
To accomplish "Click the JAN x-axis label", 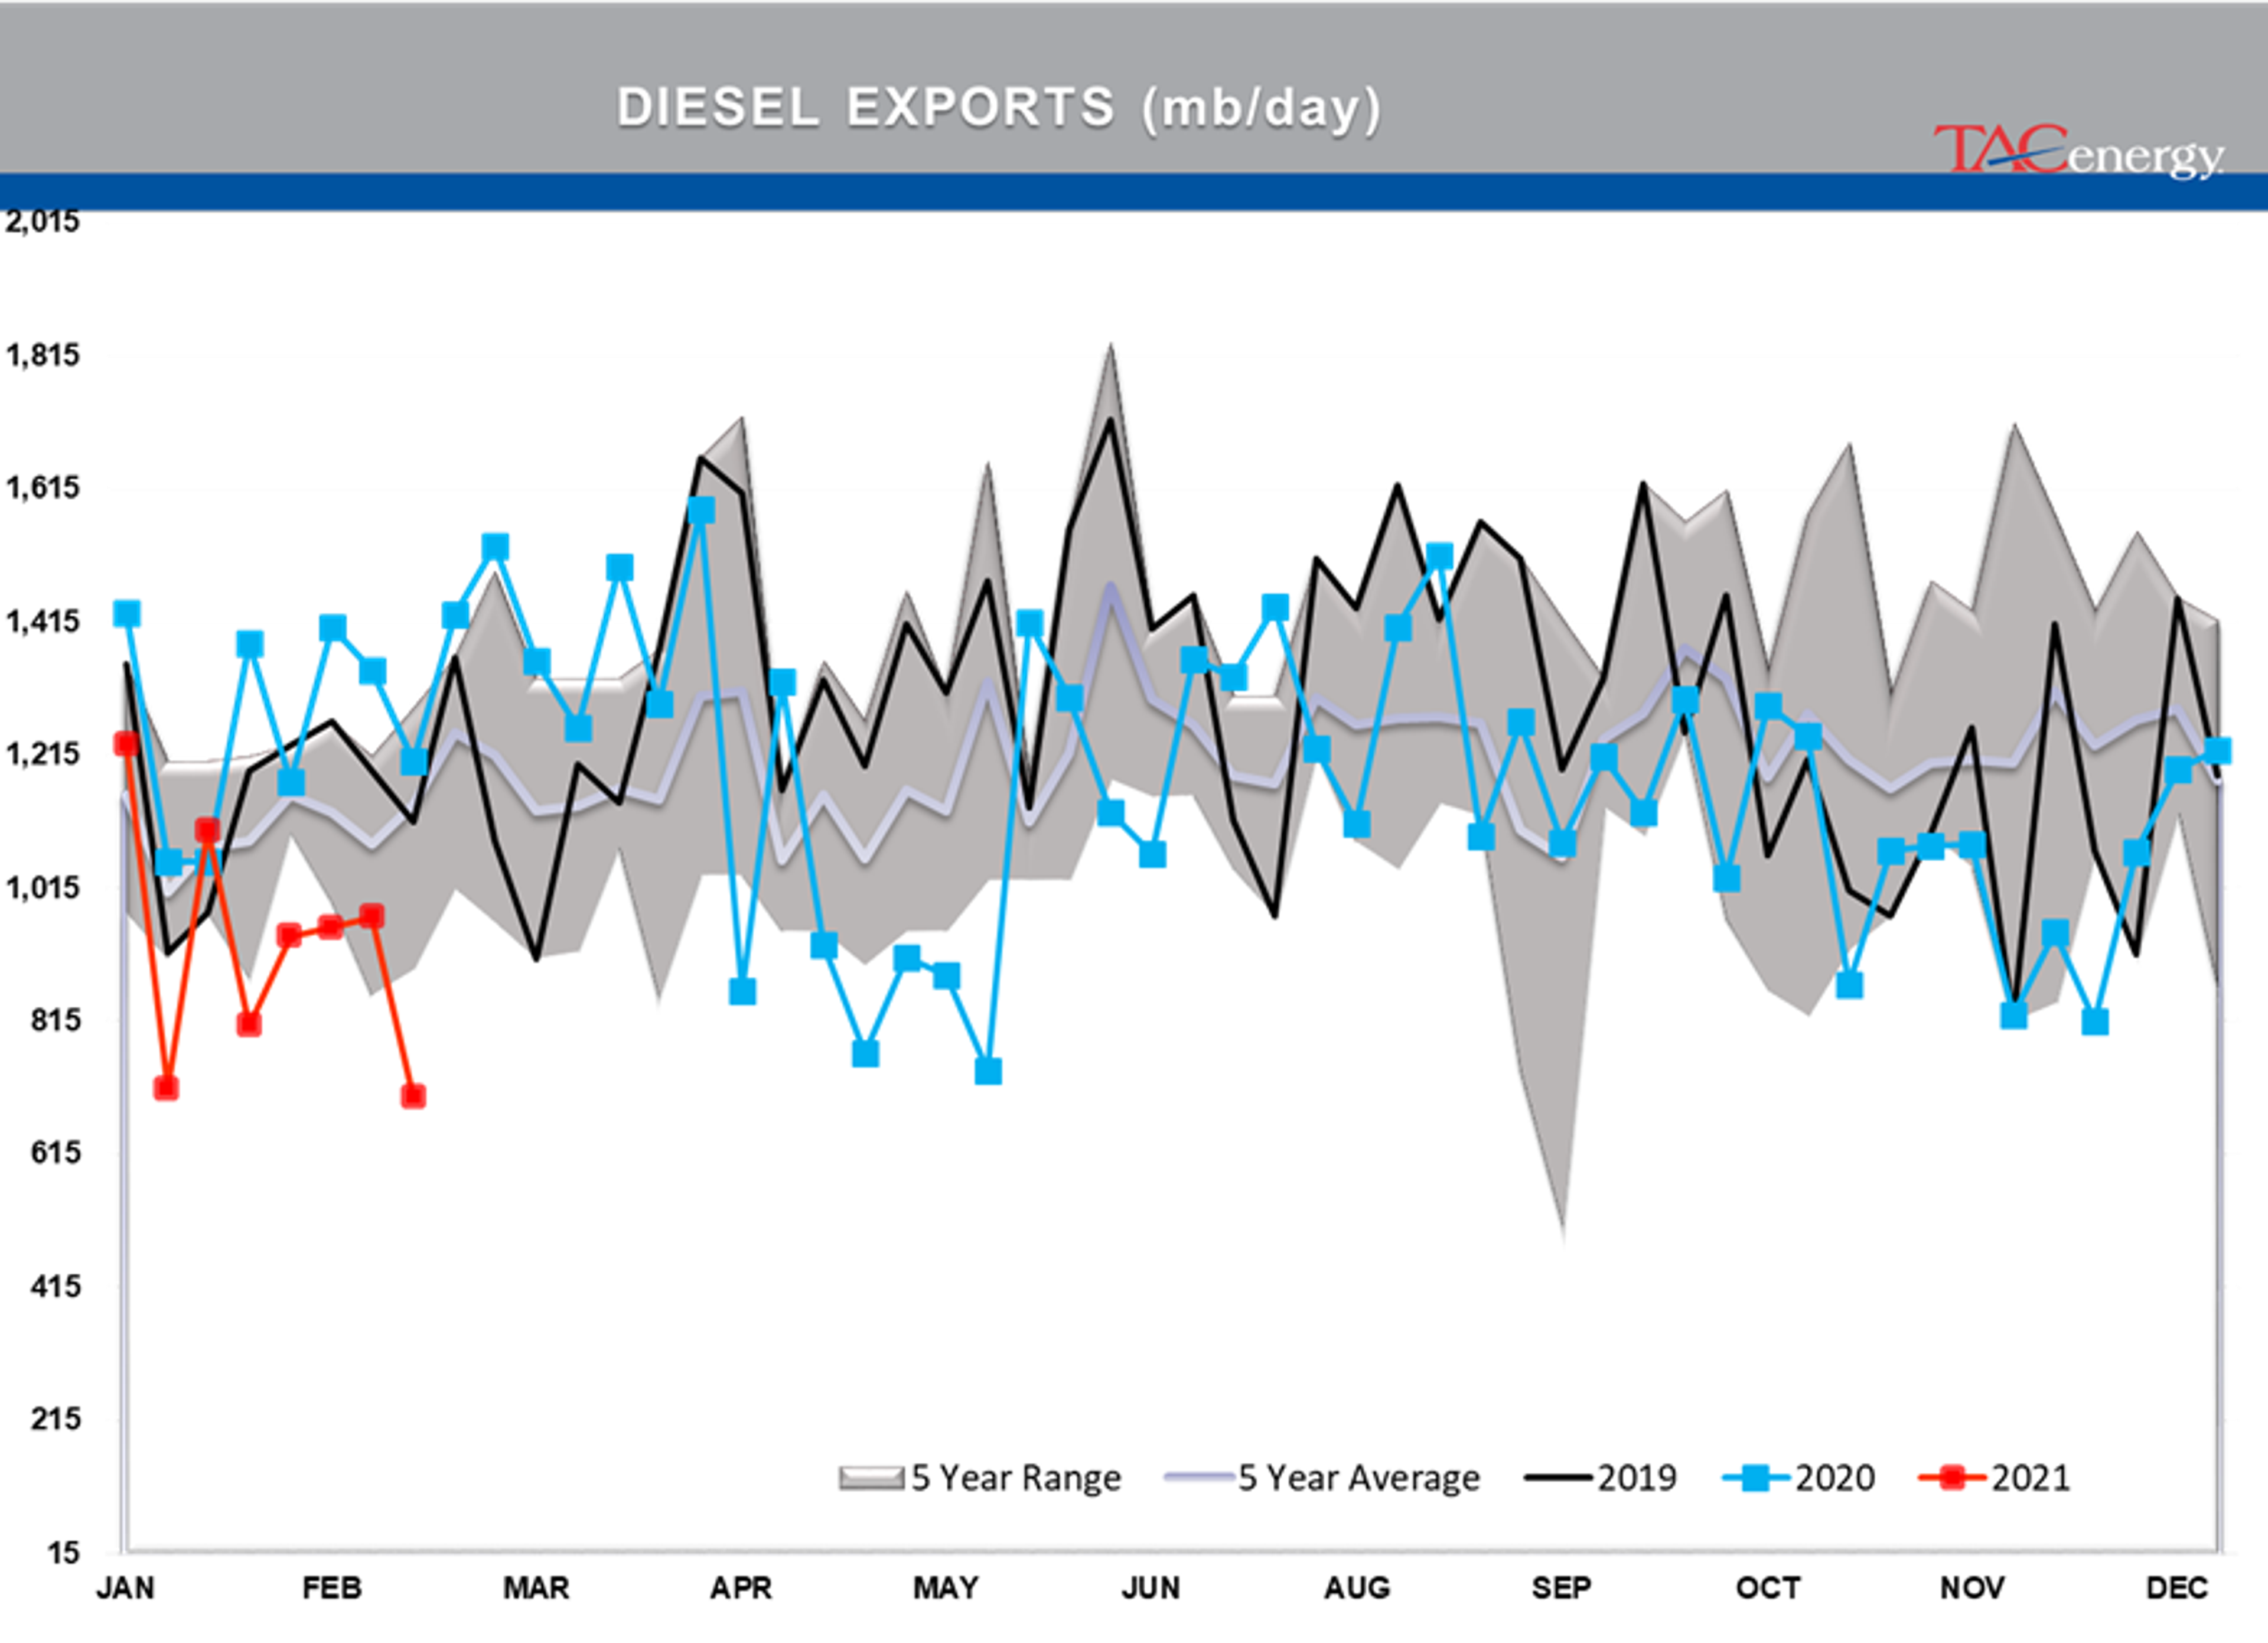I will coord(125,1588).
